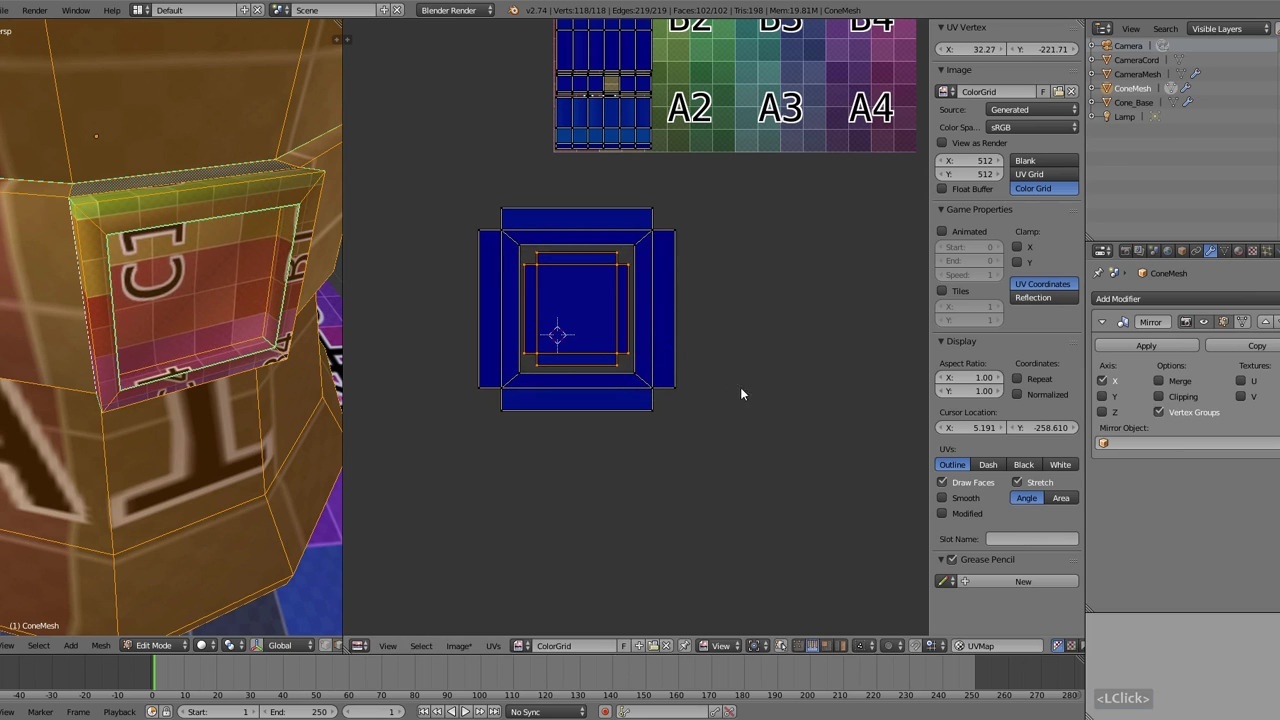
Task: Click the Camera object icon in outliner
Action: [1106, 46]
